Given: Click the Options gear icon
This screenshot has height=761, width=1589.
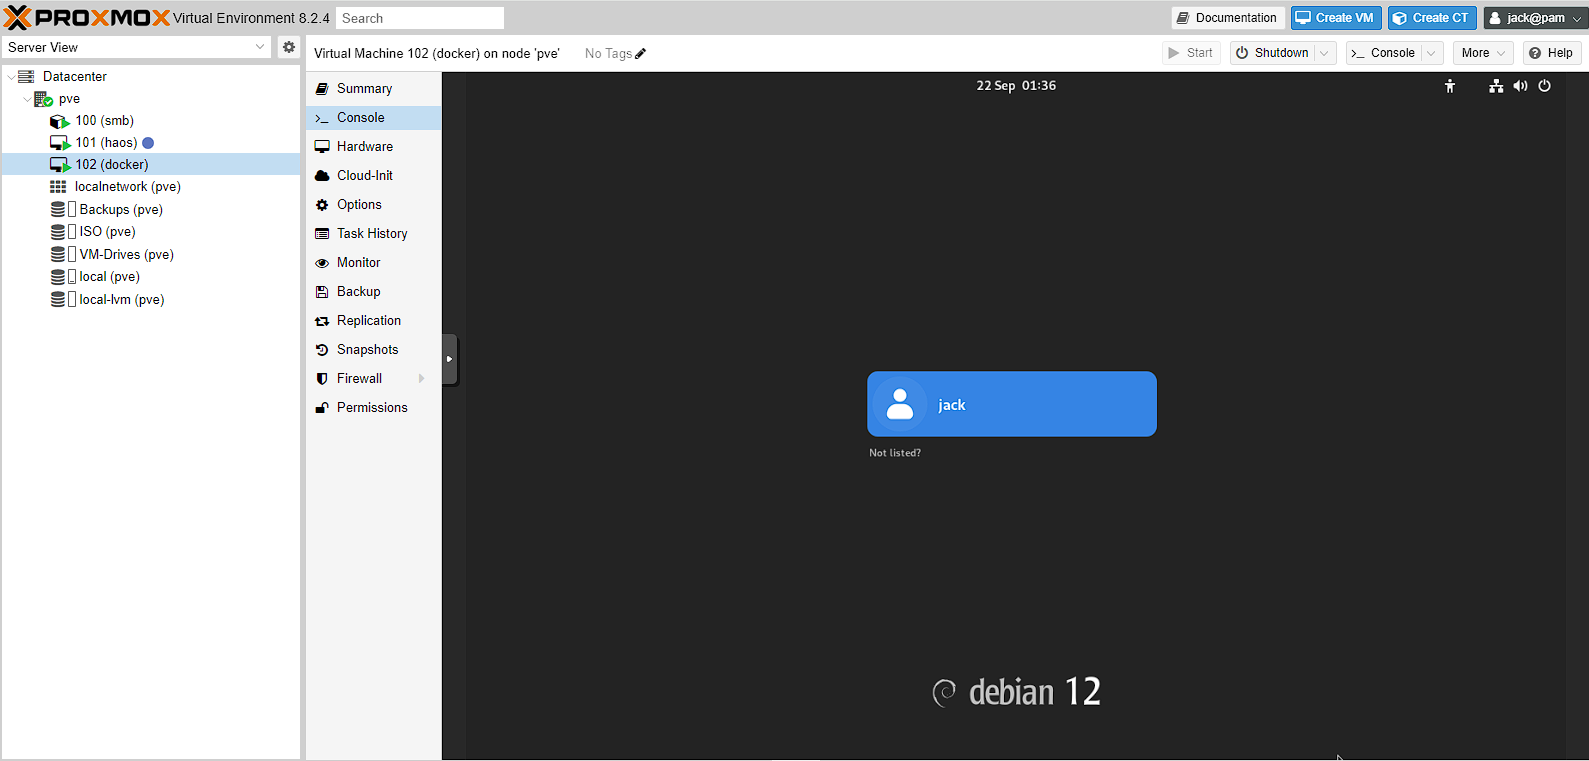Looking at the screenshot, I should 322,205.
